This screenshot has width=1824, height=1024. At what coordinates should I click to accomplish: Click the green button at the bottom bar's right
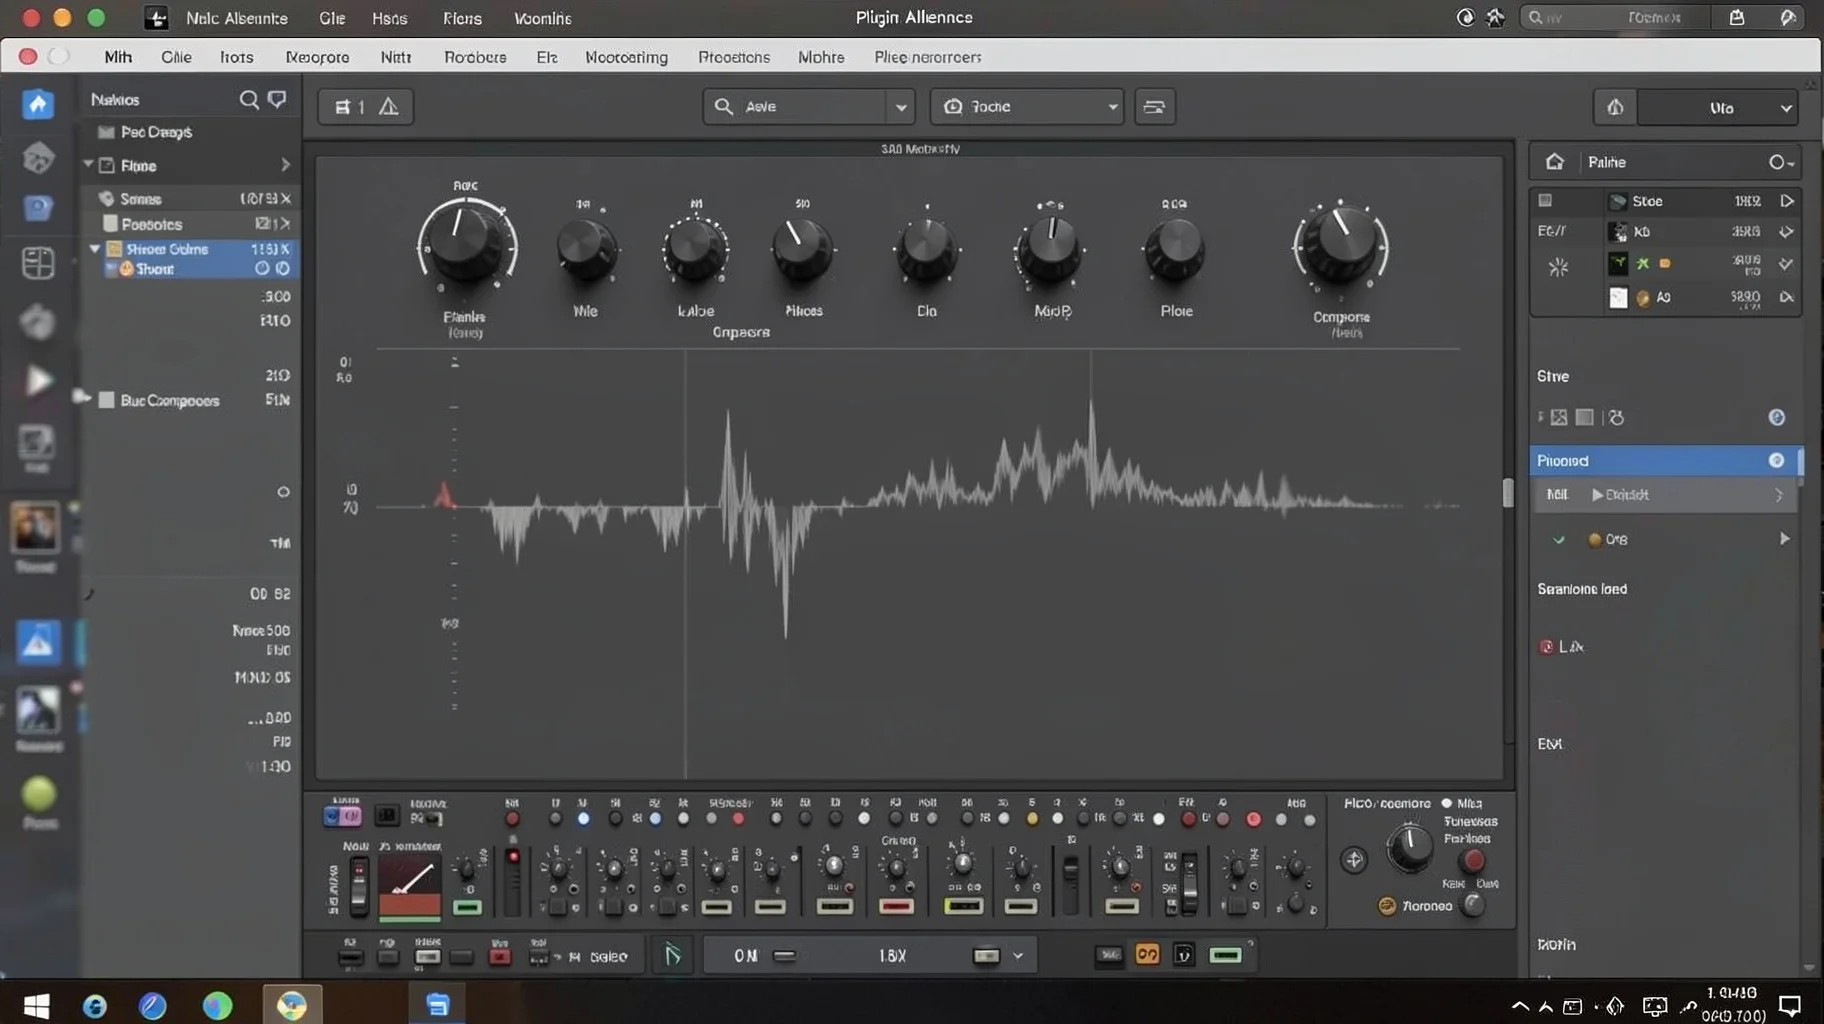pyautogui.click(x=1225, y=955)
